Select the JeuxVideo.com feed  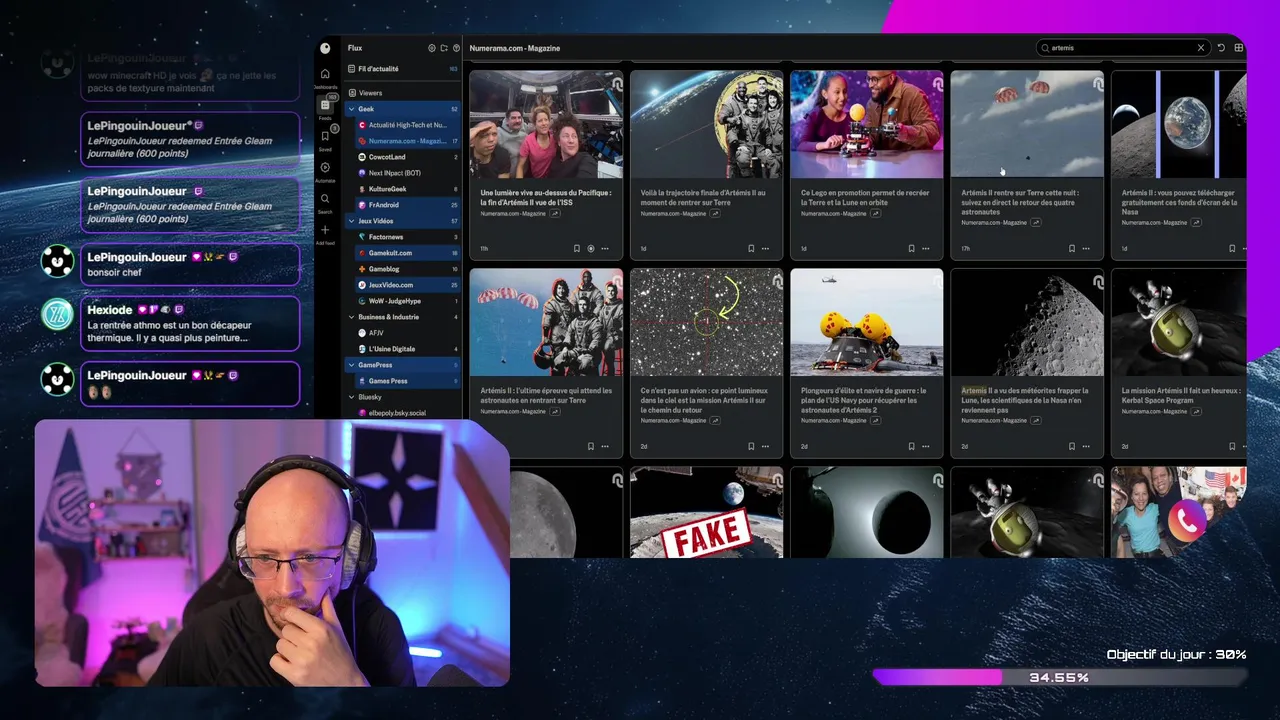pos(408,285)
